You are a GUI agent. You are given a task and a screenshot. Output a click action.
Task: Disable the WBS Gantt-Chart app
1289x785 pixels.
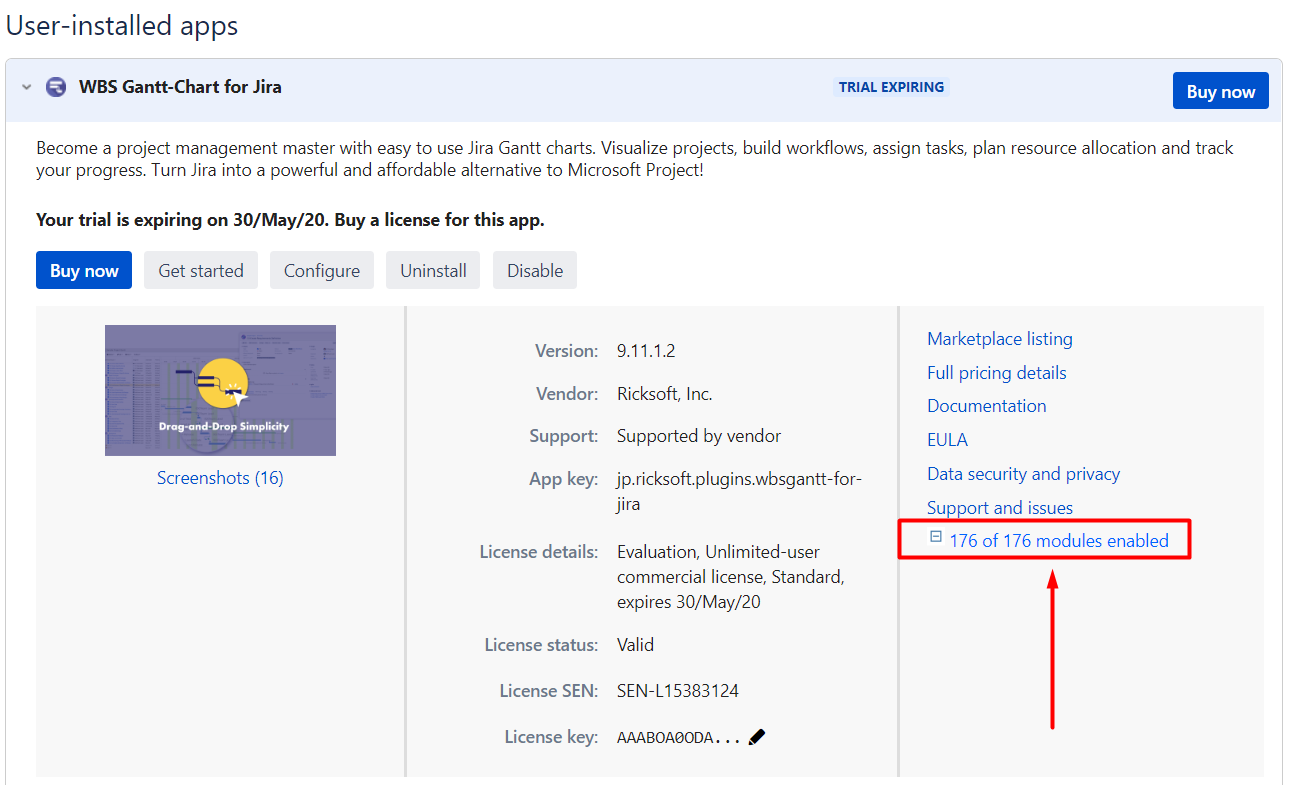(535, 271)
